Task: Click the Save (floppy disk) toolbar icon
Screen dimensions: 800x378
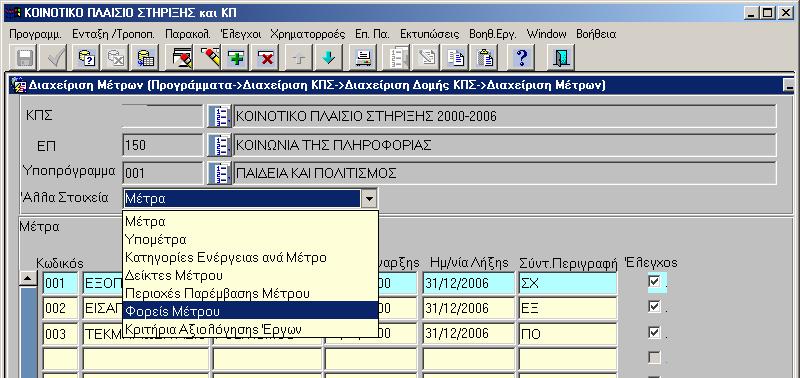Action: 22,58
